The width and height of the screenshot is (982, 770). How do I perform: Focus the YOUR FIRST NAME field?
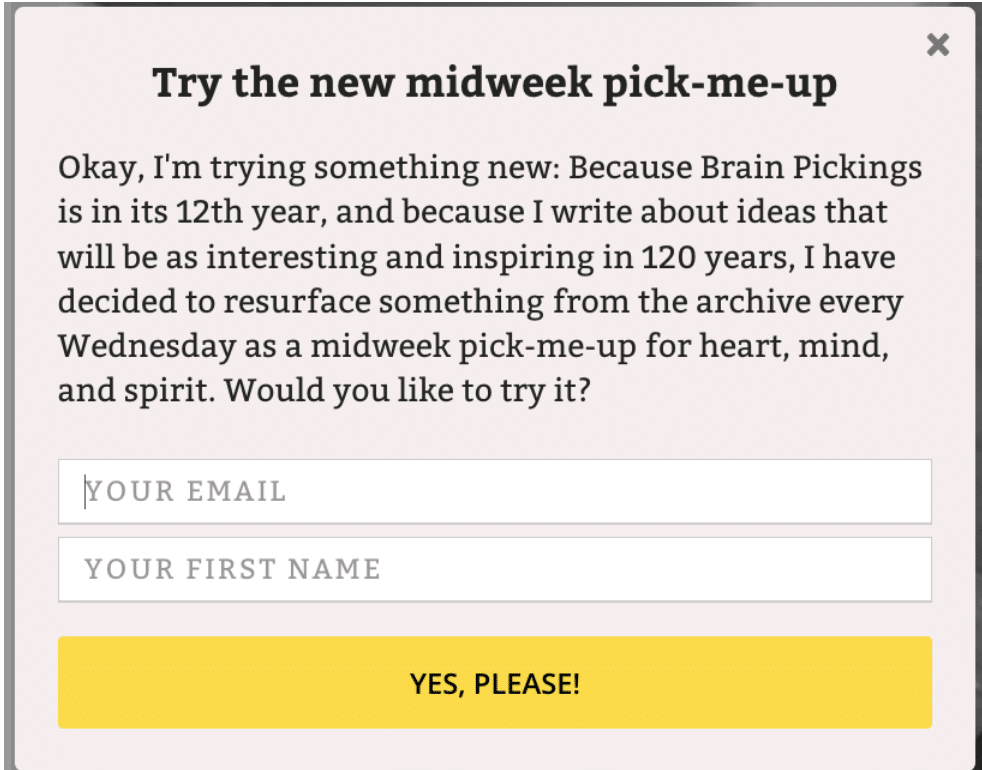coord(494,569)
